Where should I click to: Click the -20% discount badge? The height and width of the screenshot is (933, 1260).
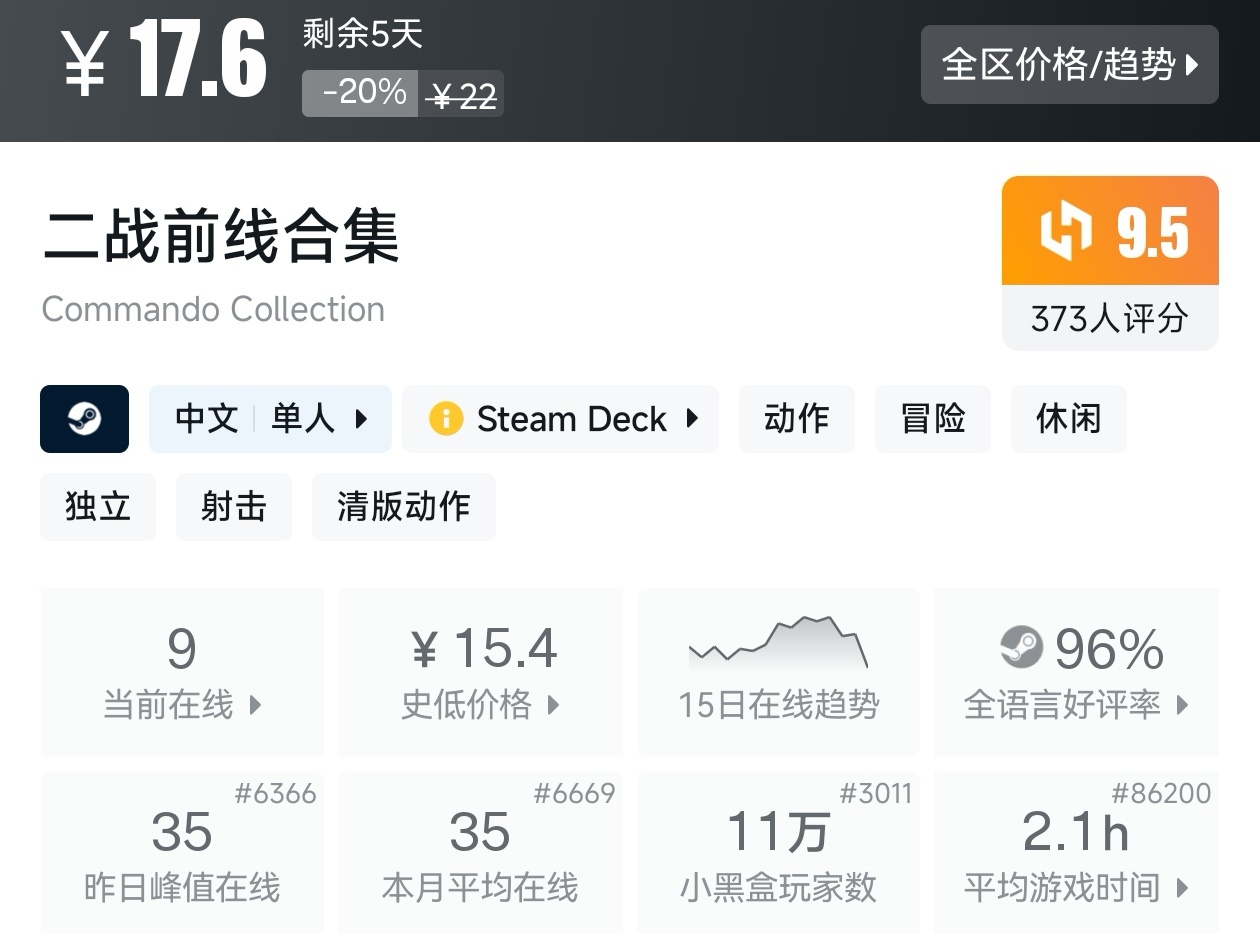(x=360, y=94)
